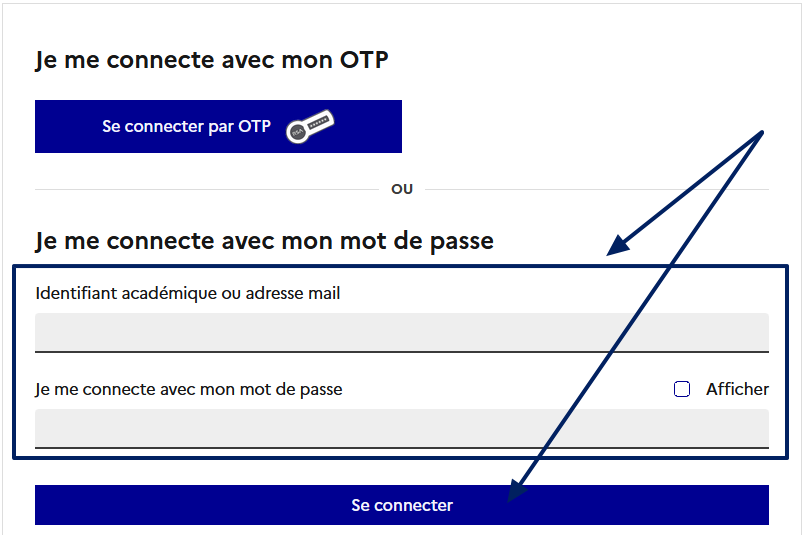Click the OU separator text
Viewport: 807px width, 535px height.
402,189
